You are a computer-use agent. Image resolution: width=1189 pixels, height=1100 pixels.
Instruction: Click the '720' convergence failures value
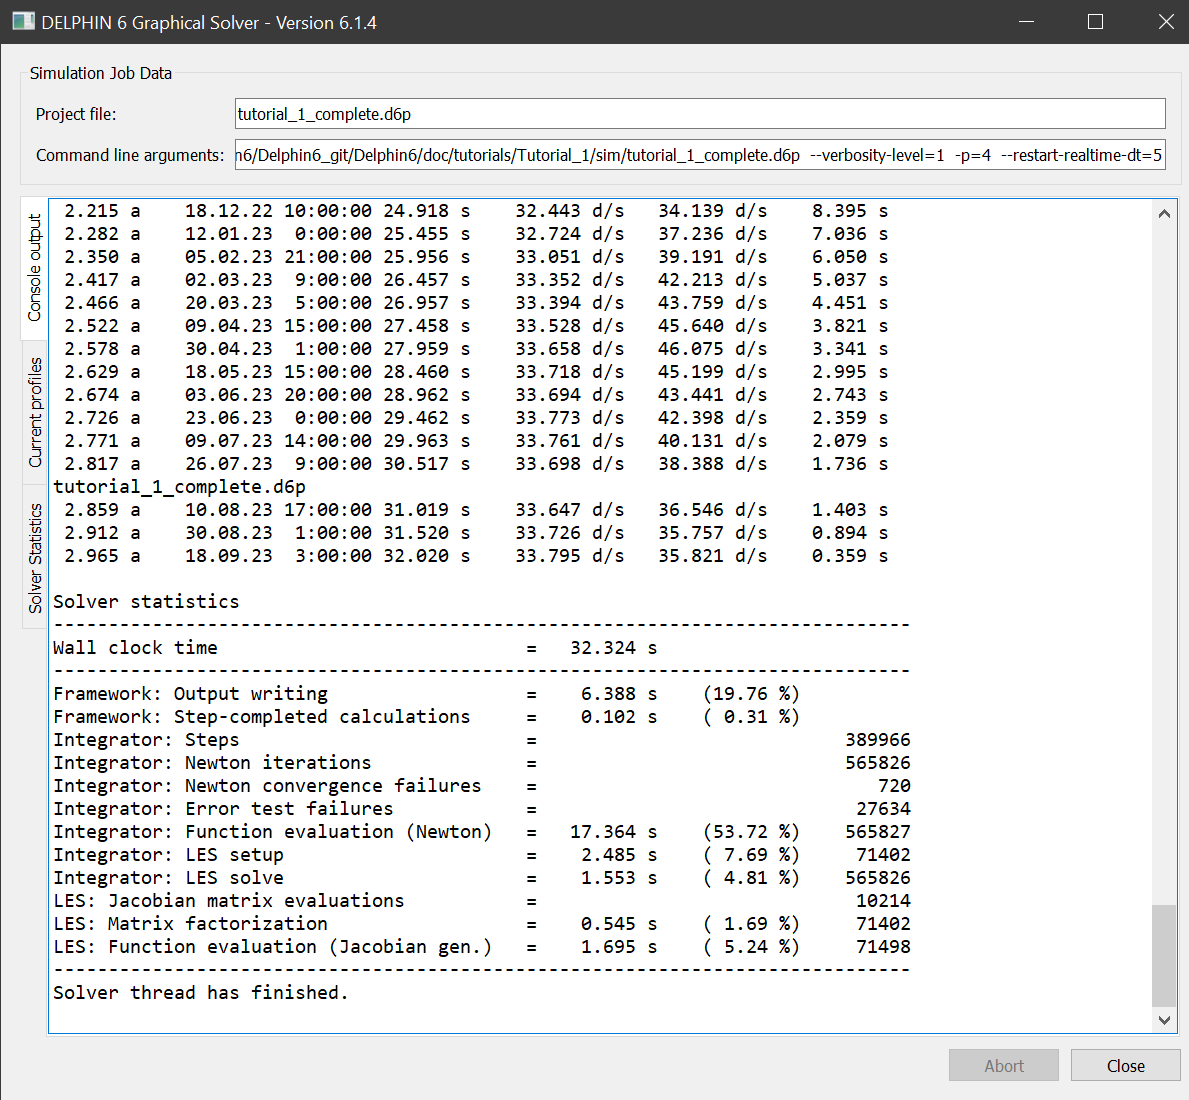tap(894, 786)
